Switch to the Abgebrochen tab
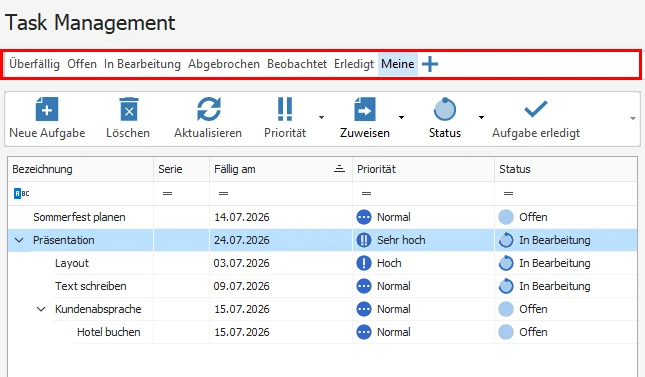 [224, 64]
